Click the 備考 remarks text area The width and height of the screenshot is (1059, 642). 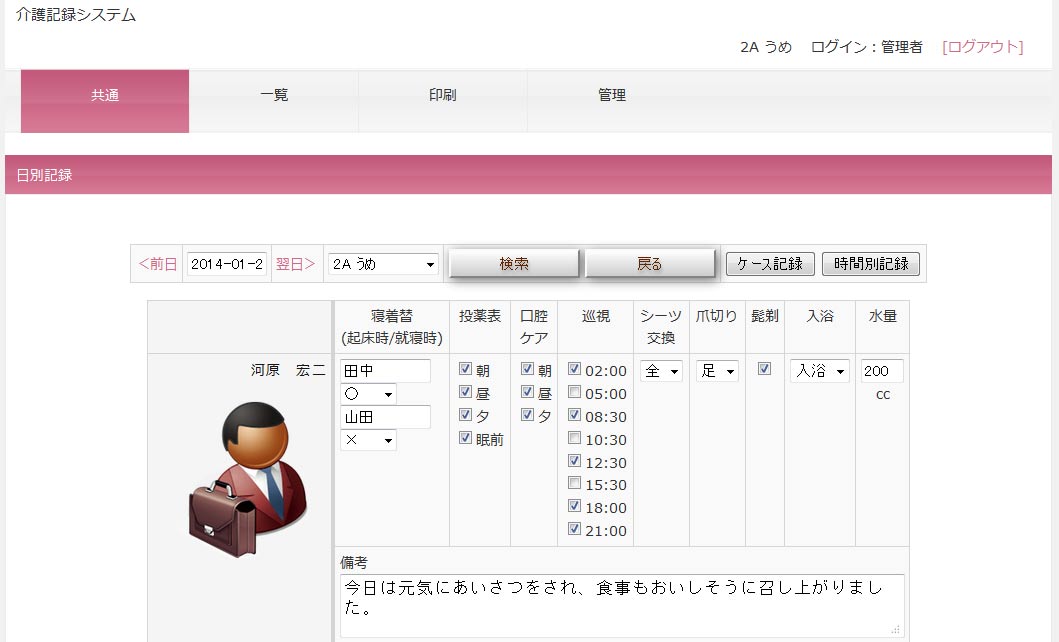tap(620, 605)
